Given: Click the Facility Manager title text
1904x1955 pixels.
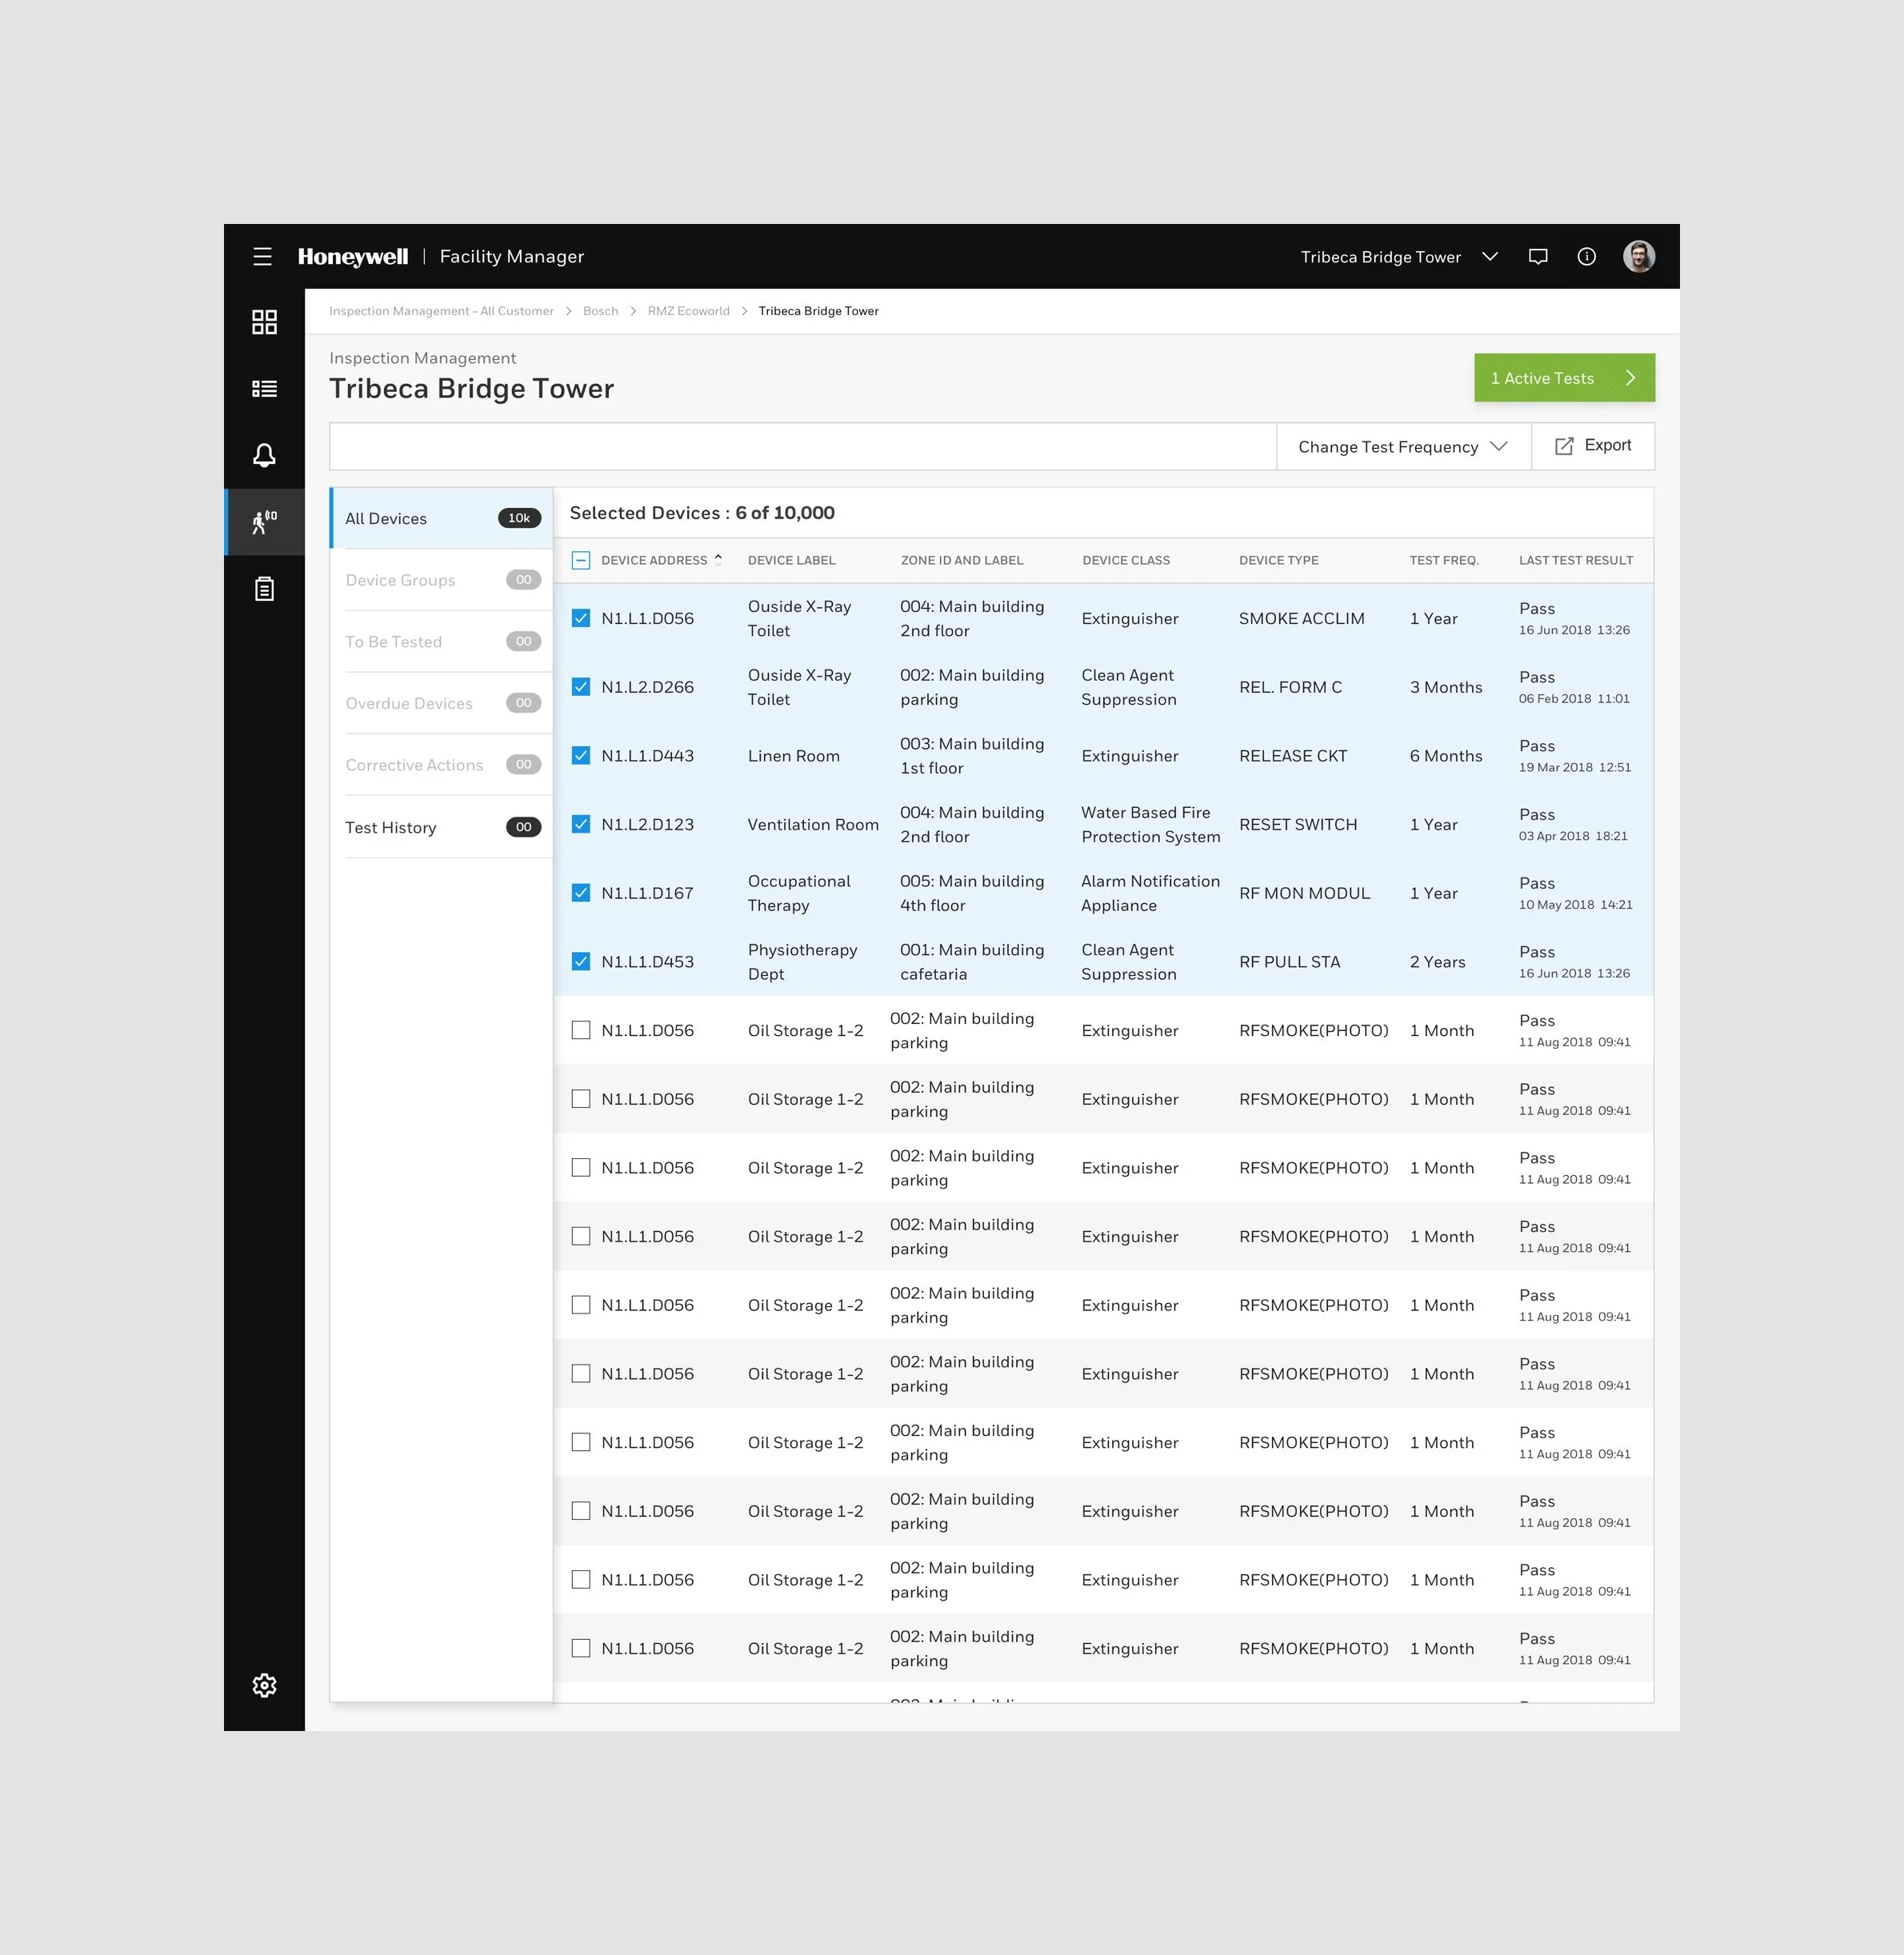Looking at the screenshot, I should 511,257.
